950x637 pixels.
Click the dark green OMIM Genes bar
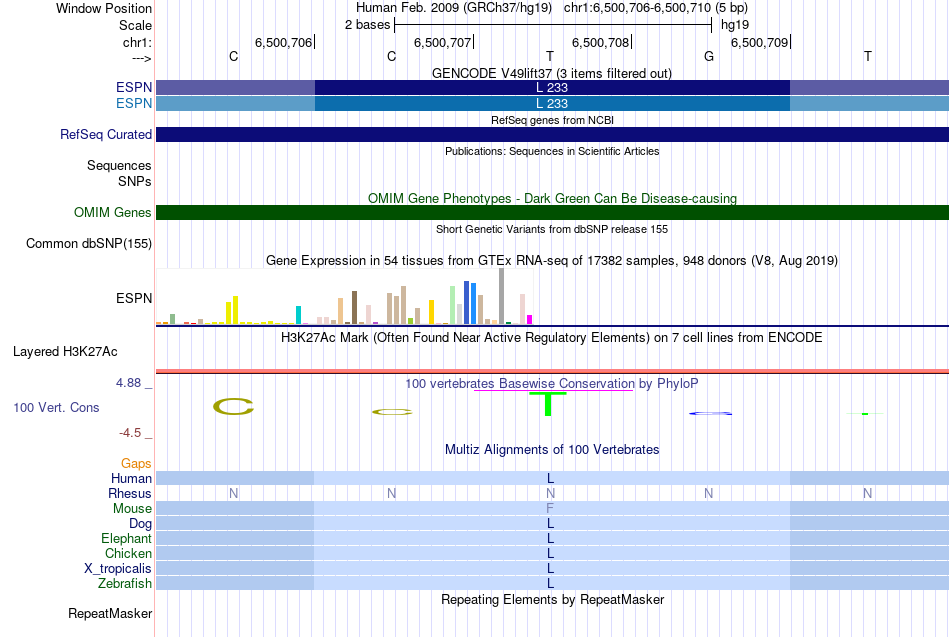coord(552,212)
